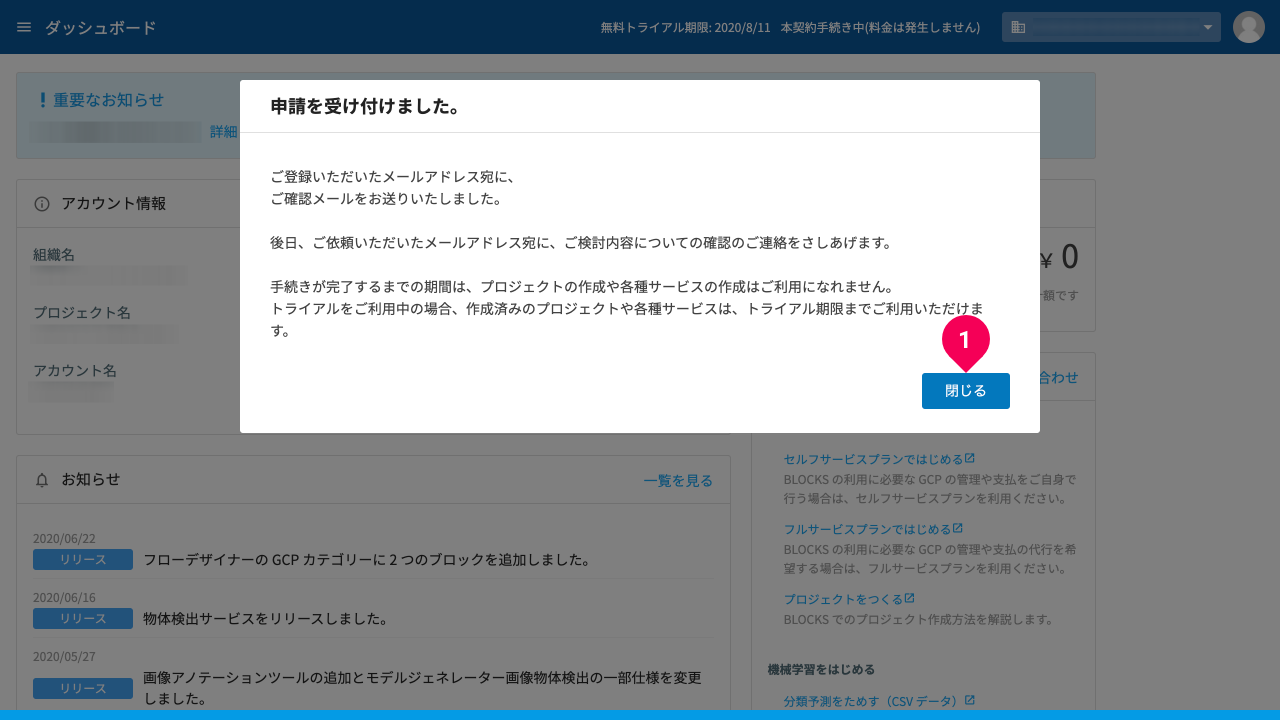This screenshot has width=1280, height=720.
Task: Open the 詳細 link in important notice
Action: pos(223,132)
